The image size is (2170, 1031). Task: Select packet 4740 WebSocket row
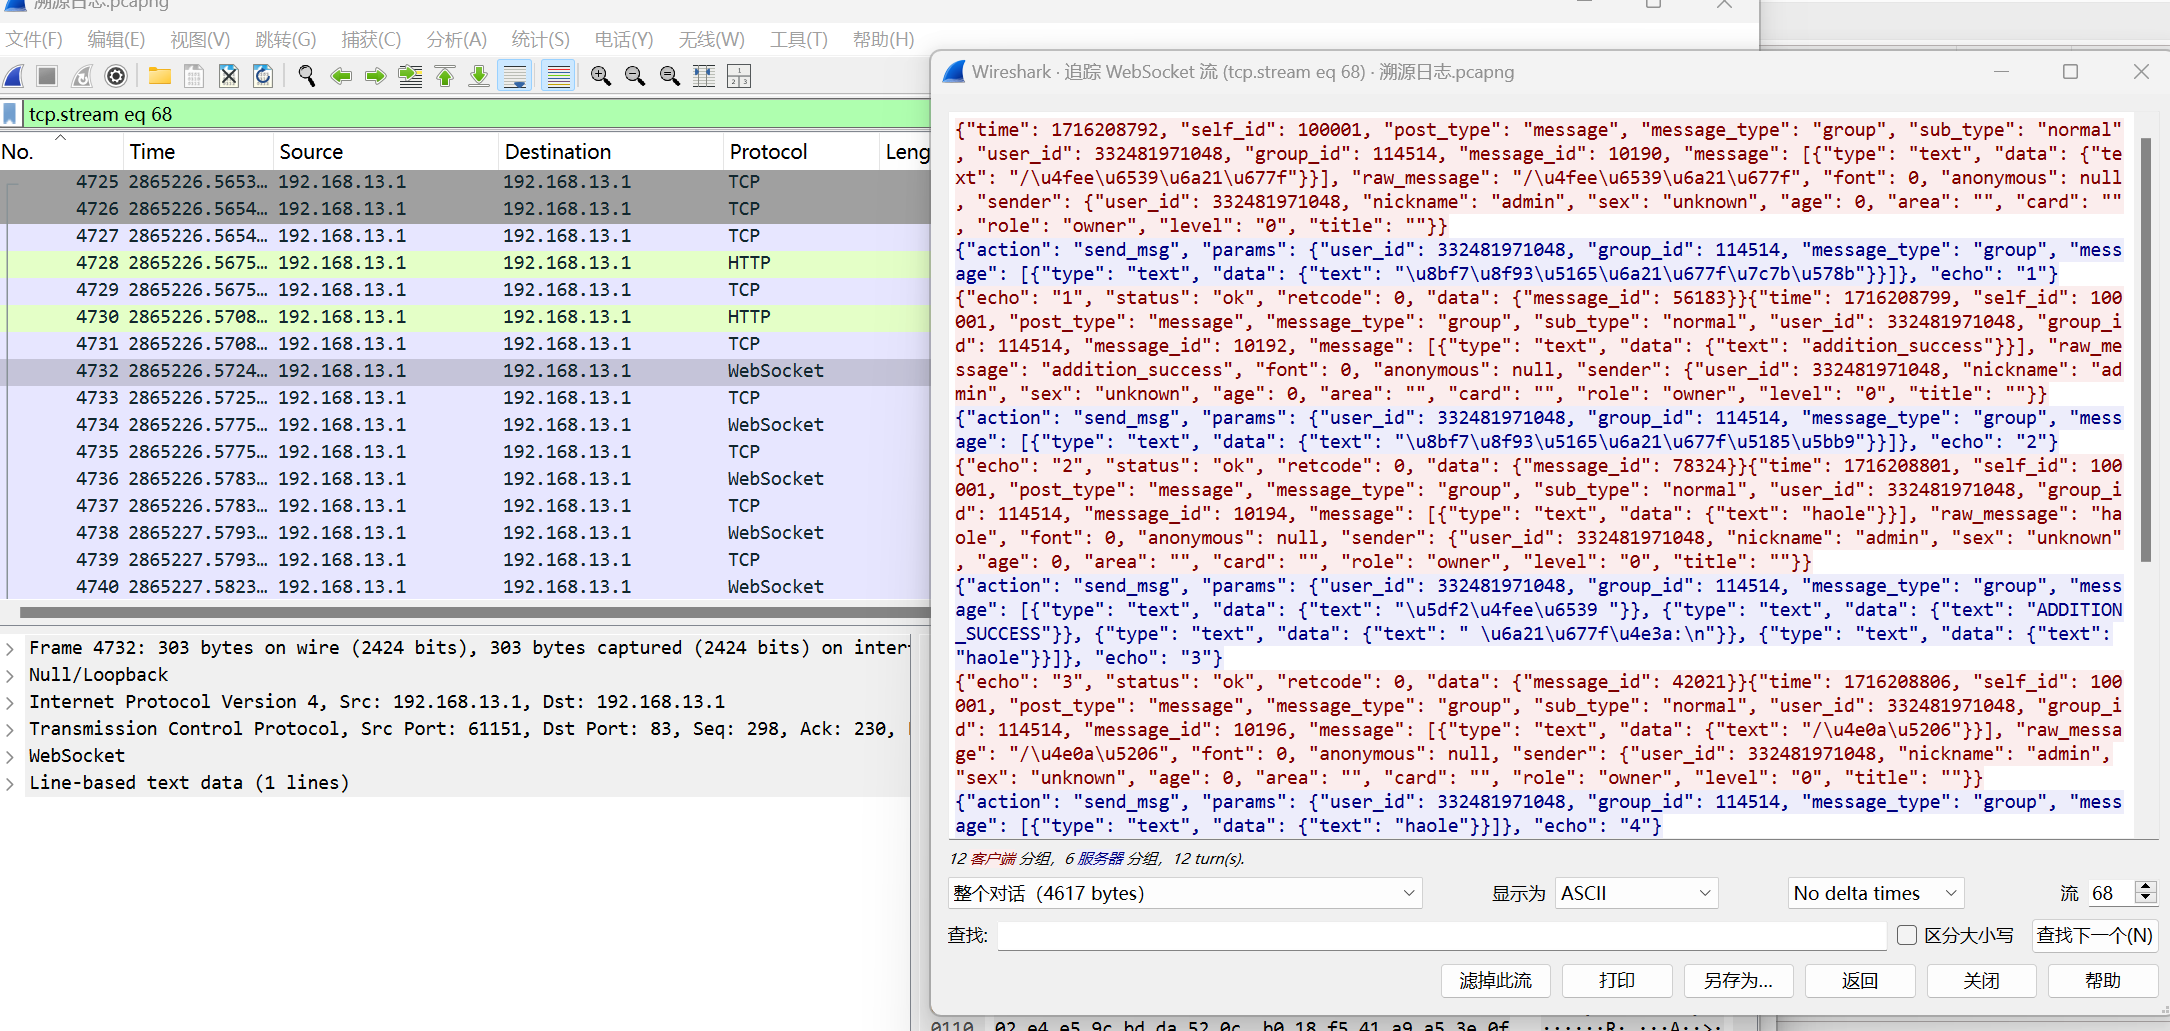coord(466,587)
